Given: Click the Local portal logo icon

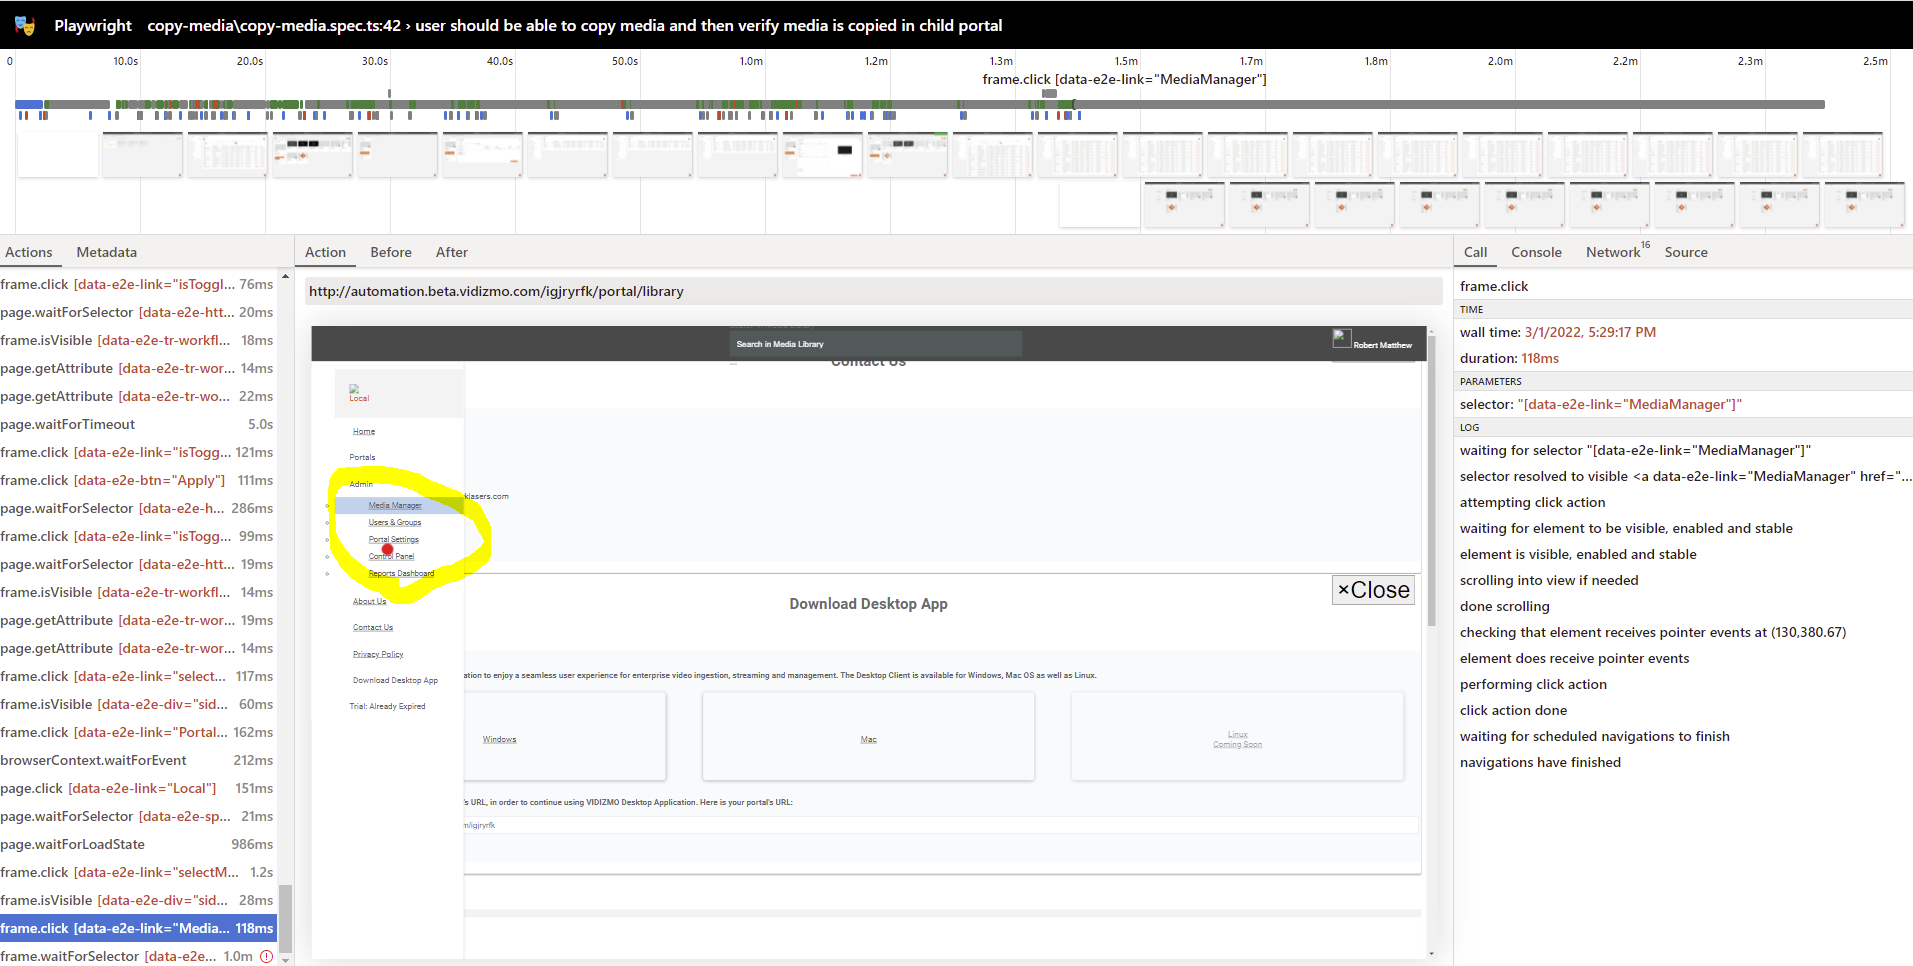Looking at the screenshot, I should point(354,388).
